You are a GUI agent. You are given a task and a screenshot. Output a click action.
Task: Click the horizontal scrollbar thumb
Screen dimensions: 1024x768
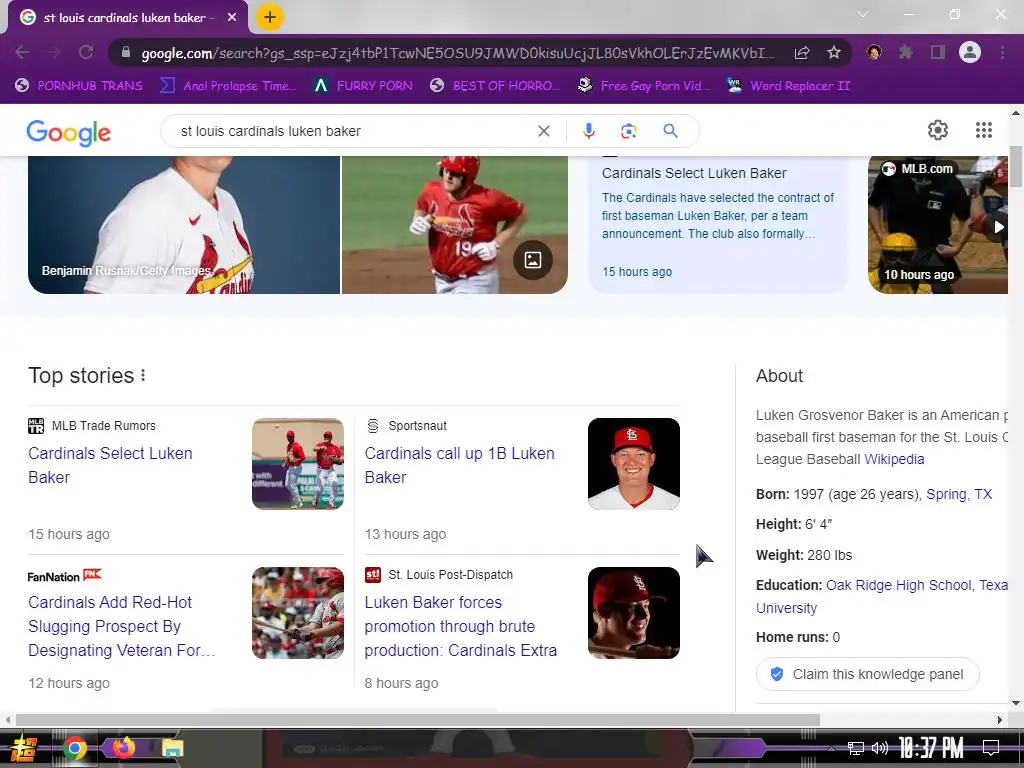click(x=418, y=720)
